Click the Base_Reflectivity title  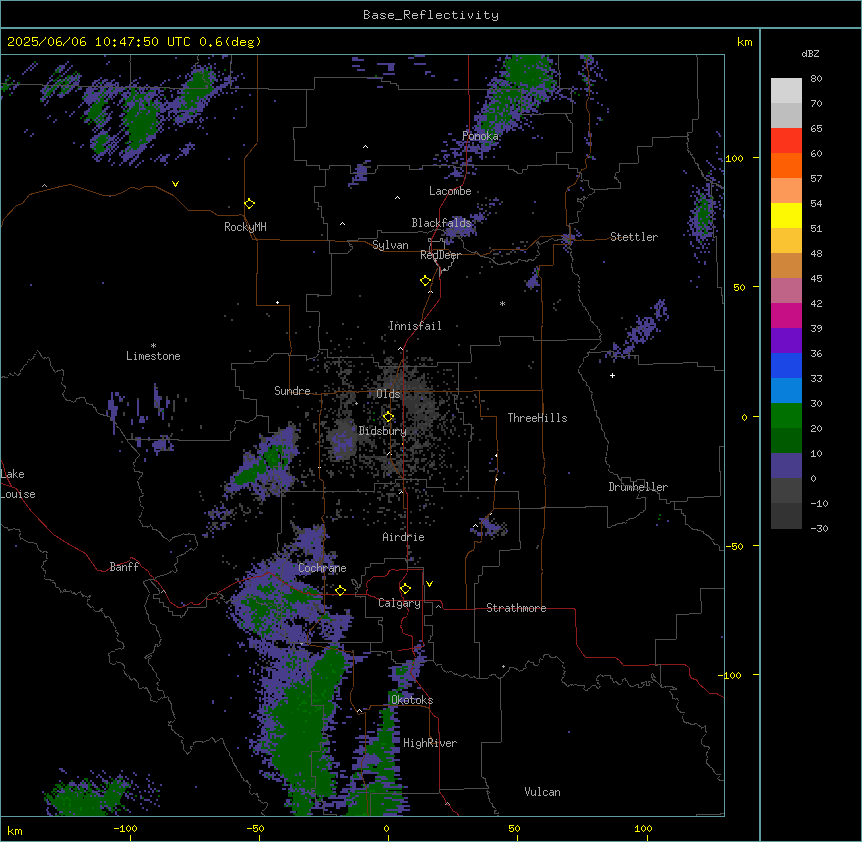point(431,15)
